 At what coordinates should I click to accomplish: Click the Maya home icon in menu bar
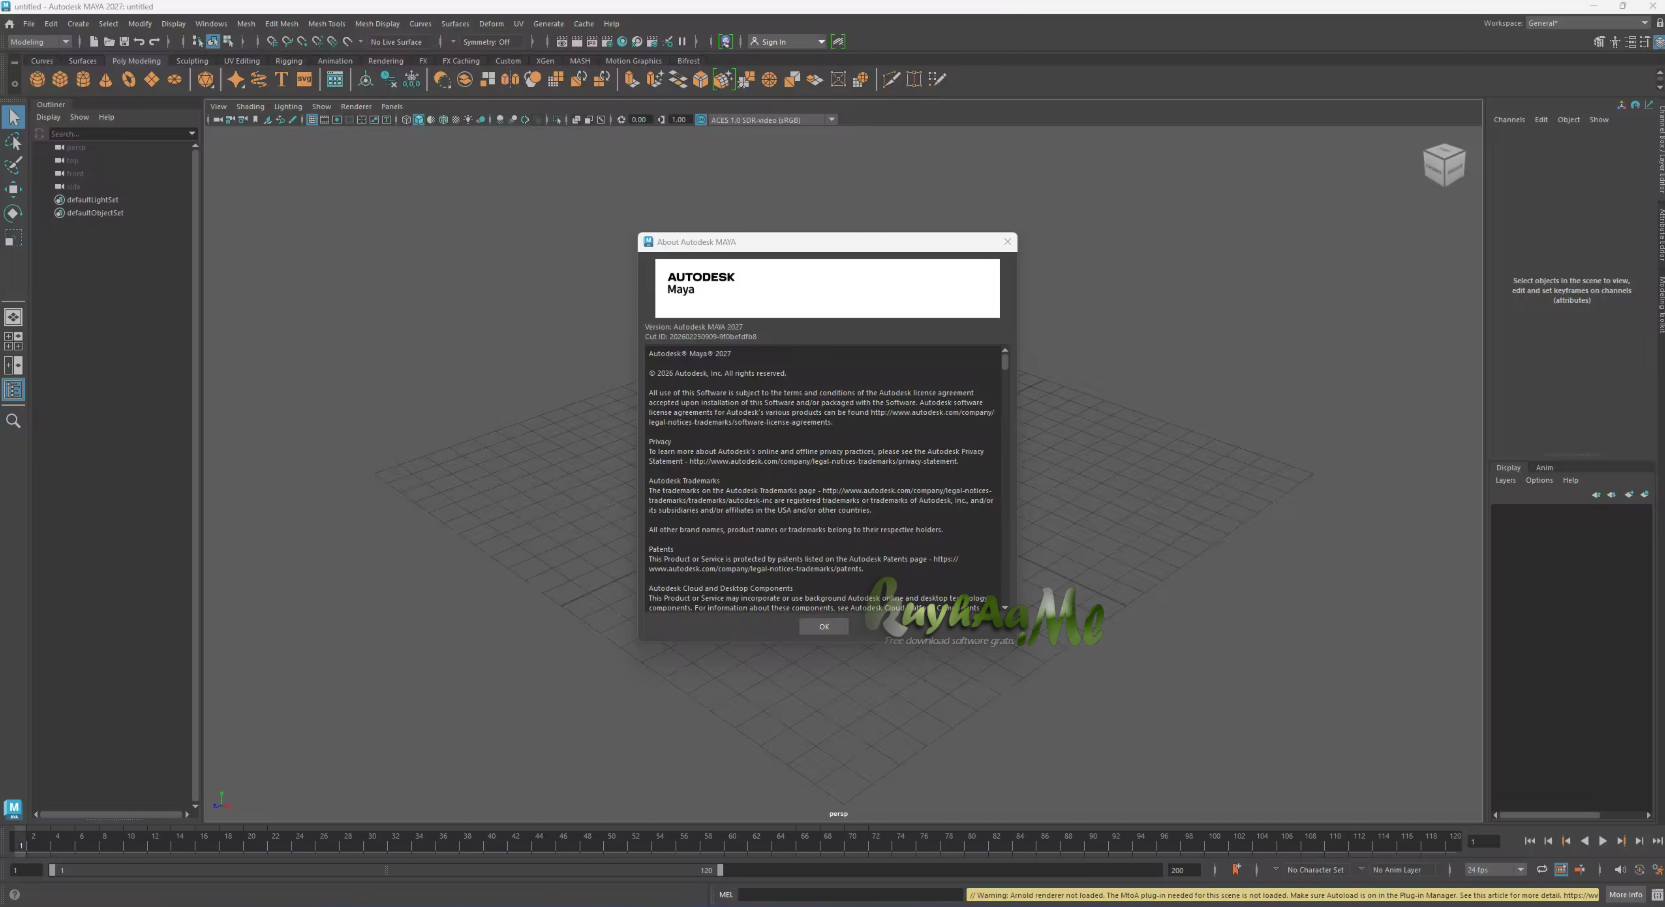point(10,24)
